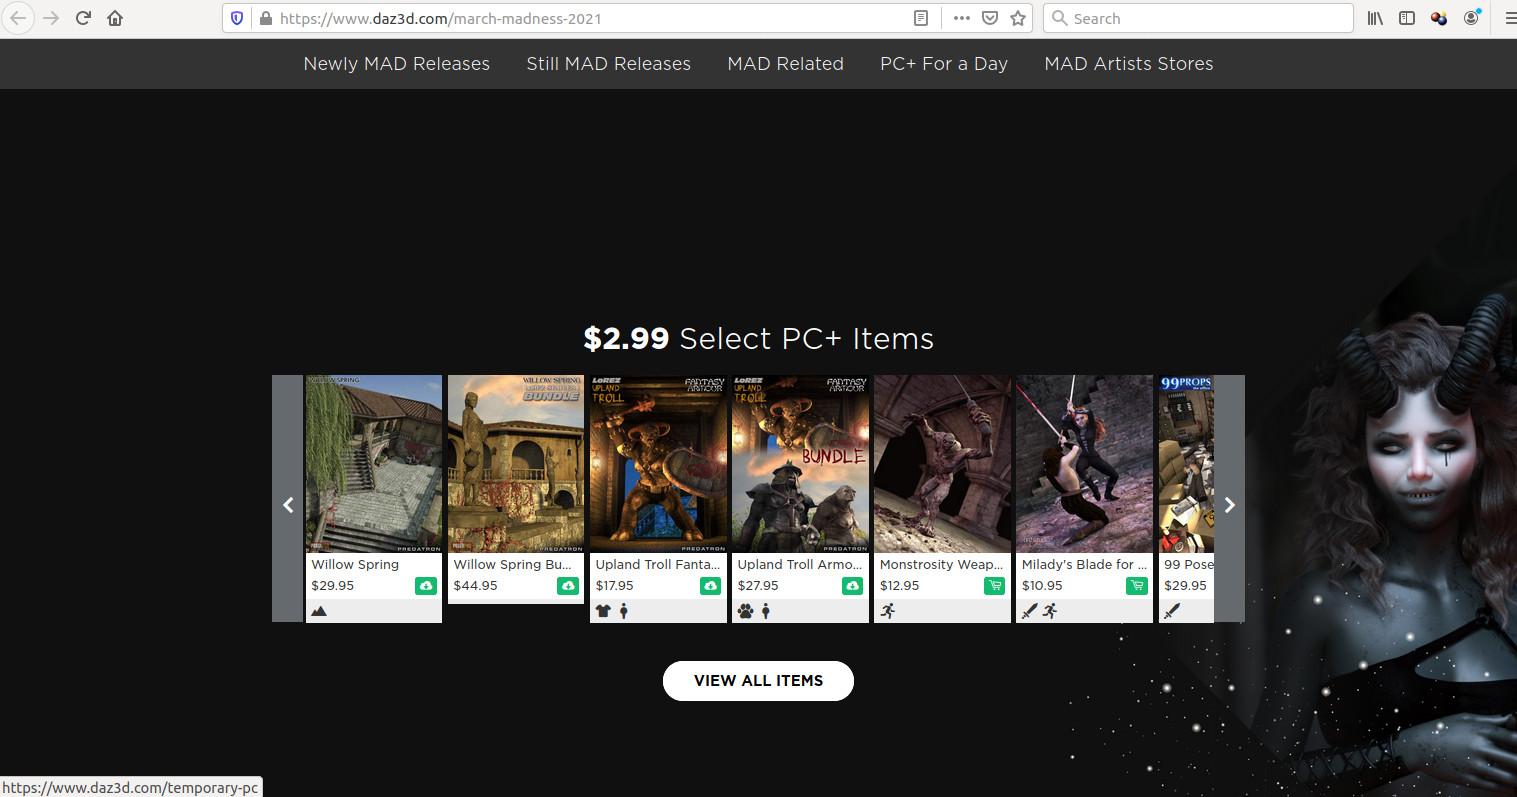Open the Upland Troll Bundle thumbnail image

coord(800,464)
